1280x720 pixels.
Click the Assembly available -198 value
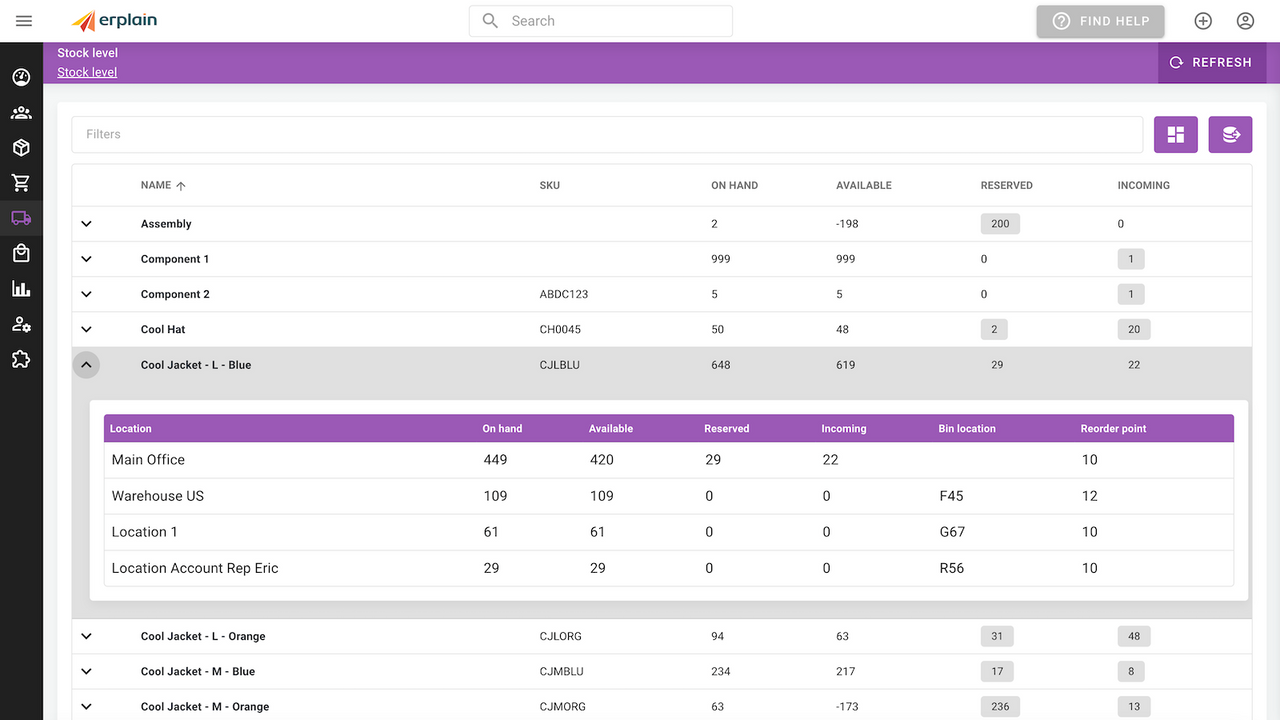click(x=847, y=224)
